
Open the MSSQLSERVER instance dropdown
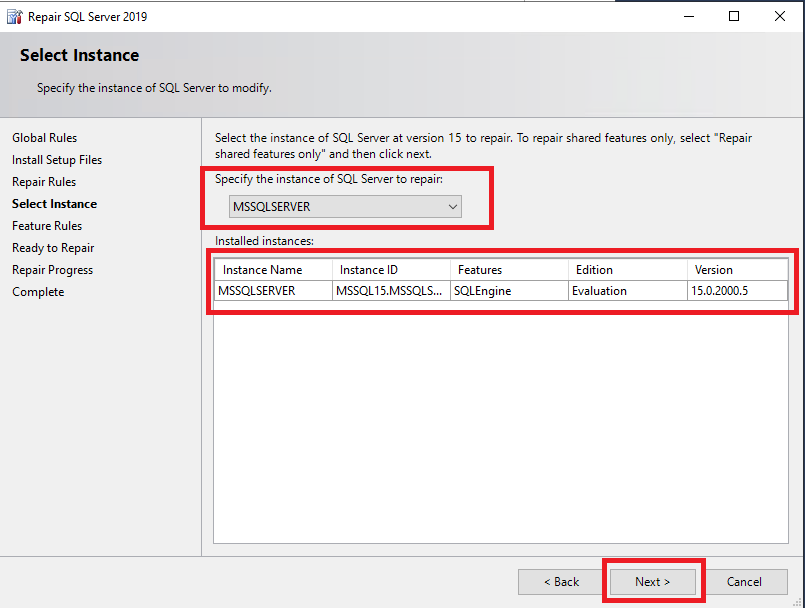pos(345,206)
